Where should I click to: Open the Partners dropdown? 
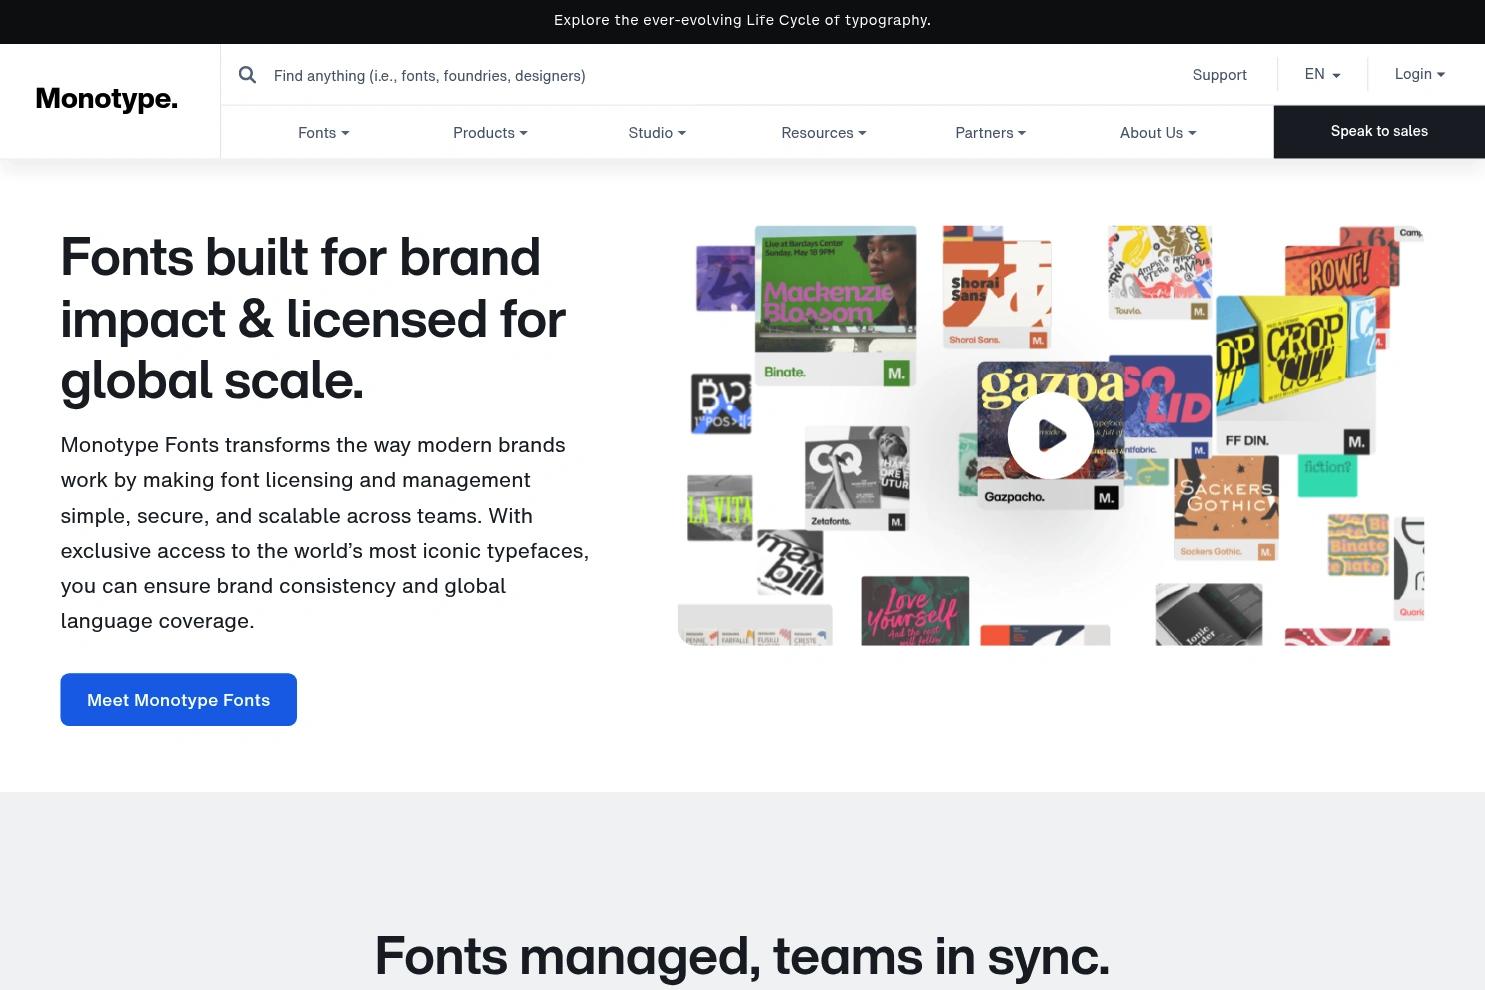[990, 132]
